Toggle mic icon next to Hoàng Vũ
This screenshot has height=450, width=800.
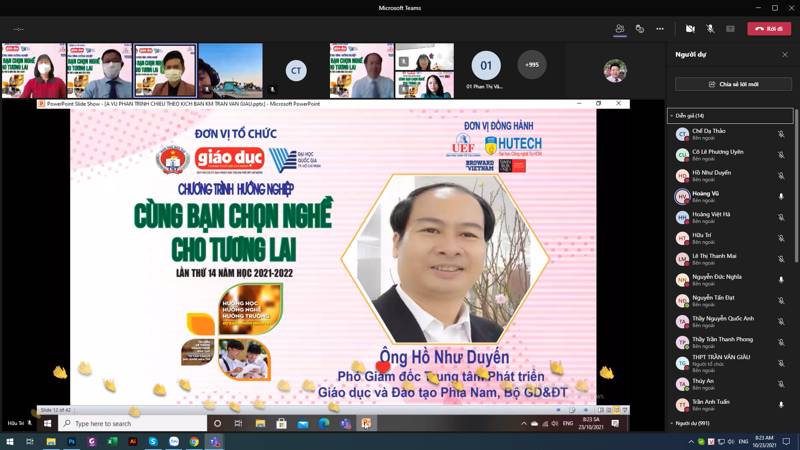781,196
